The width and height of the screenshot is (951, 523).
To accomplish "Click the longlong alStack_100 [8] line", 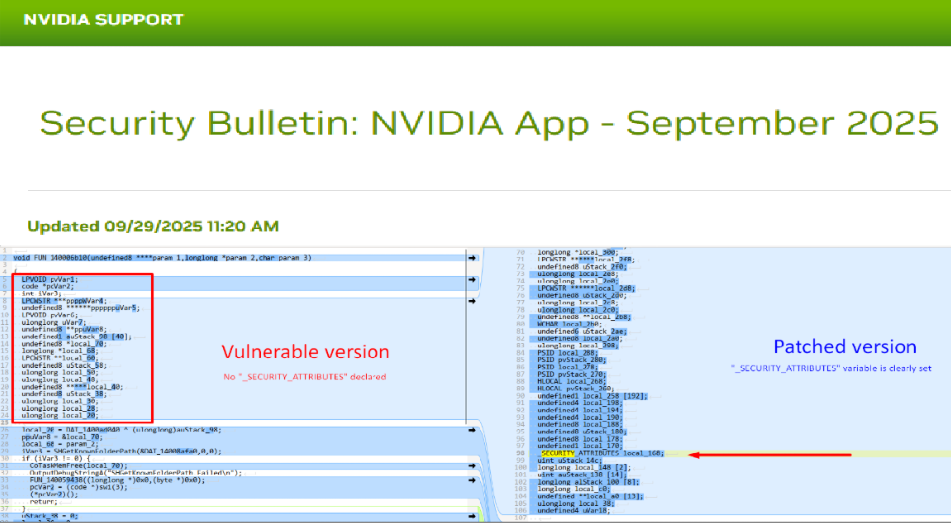I will point(588,482).
